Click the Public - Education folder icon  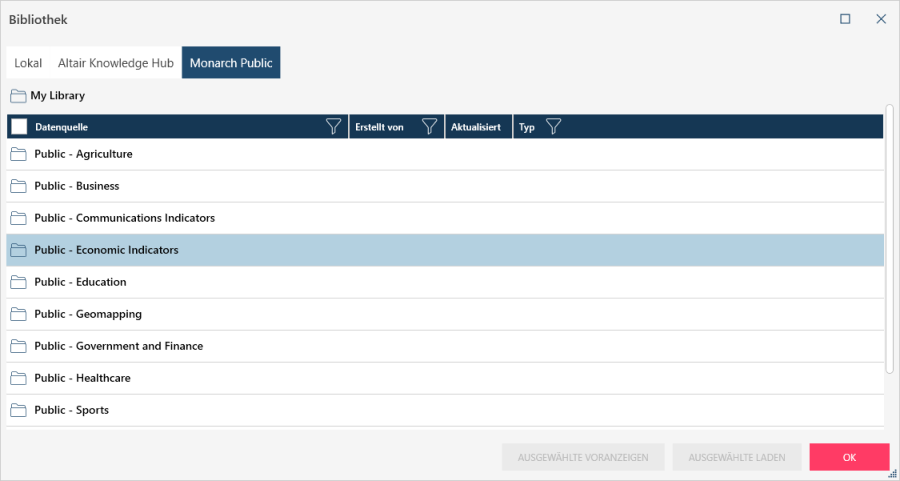tap(18, 282)
